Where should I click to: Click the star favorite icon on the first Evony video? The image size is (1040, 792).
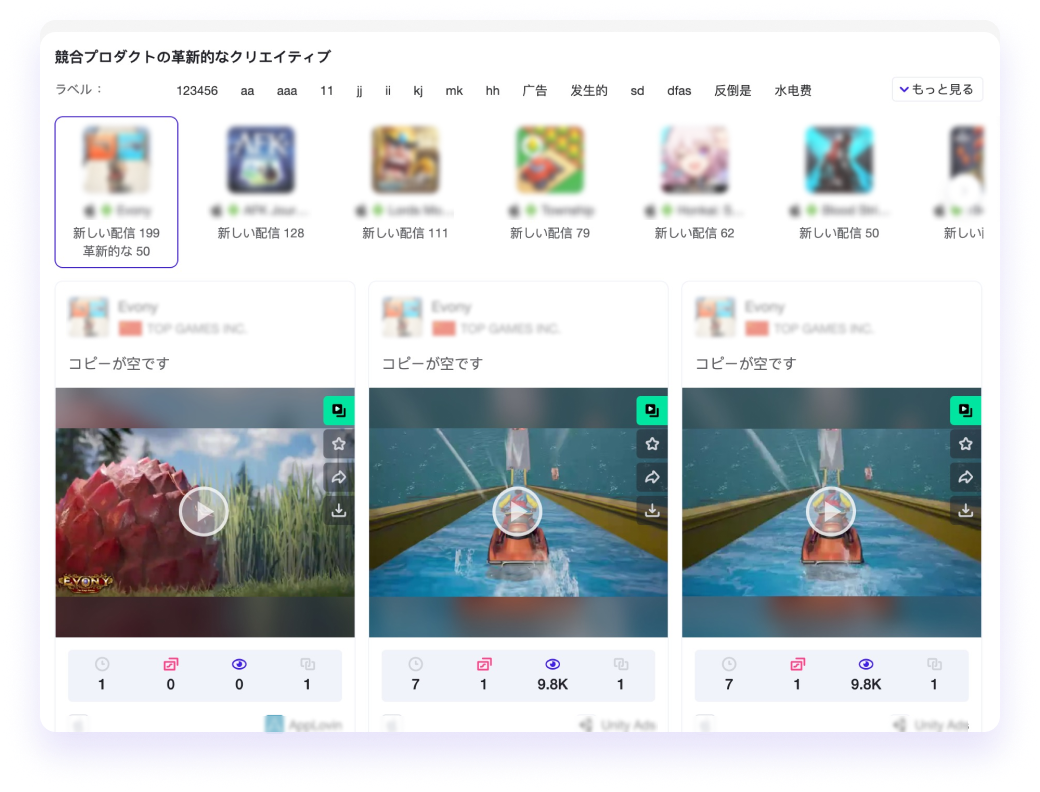click(x=339, y=444)
